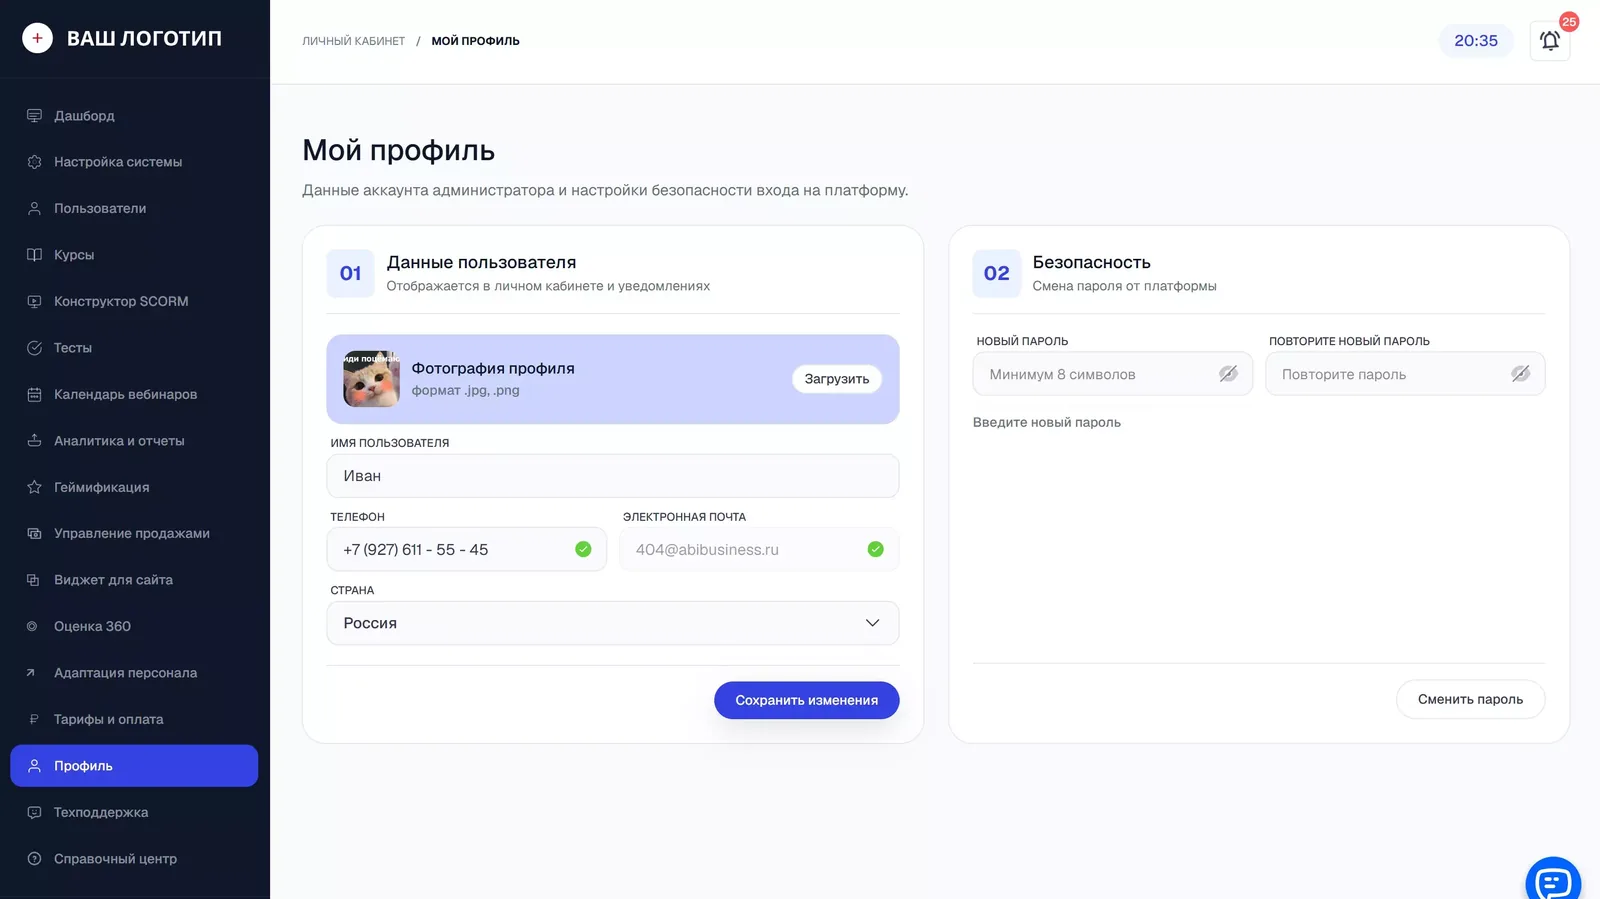Click the 20:35 time badge
Screen dimensions: 1600x899
pyautogui.click(x=1476, y=41)
